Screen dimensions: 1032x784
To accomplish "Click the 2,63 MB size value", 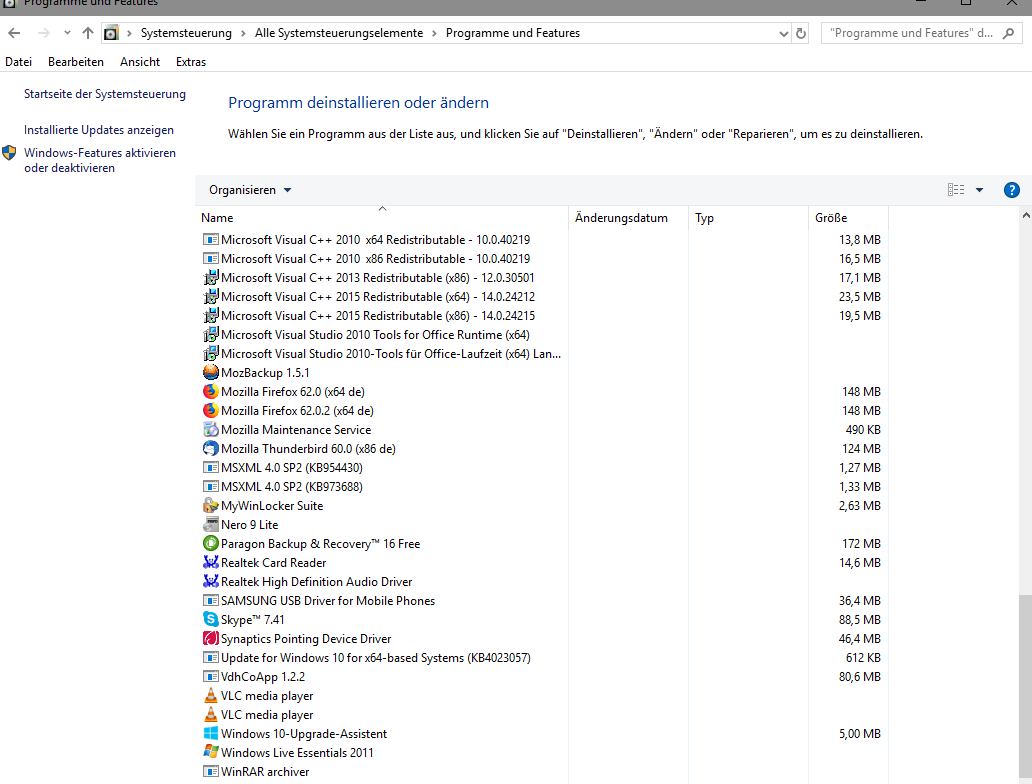I will pyautogui.click(x=860, y=506).
